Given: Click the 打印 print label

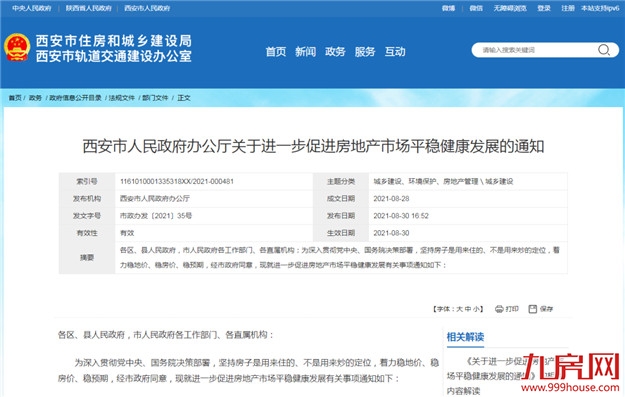Looking at the screenshot, I should pyautogui.click(x=512, y=309).
